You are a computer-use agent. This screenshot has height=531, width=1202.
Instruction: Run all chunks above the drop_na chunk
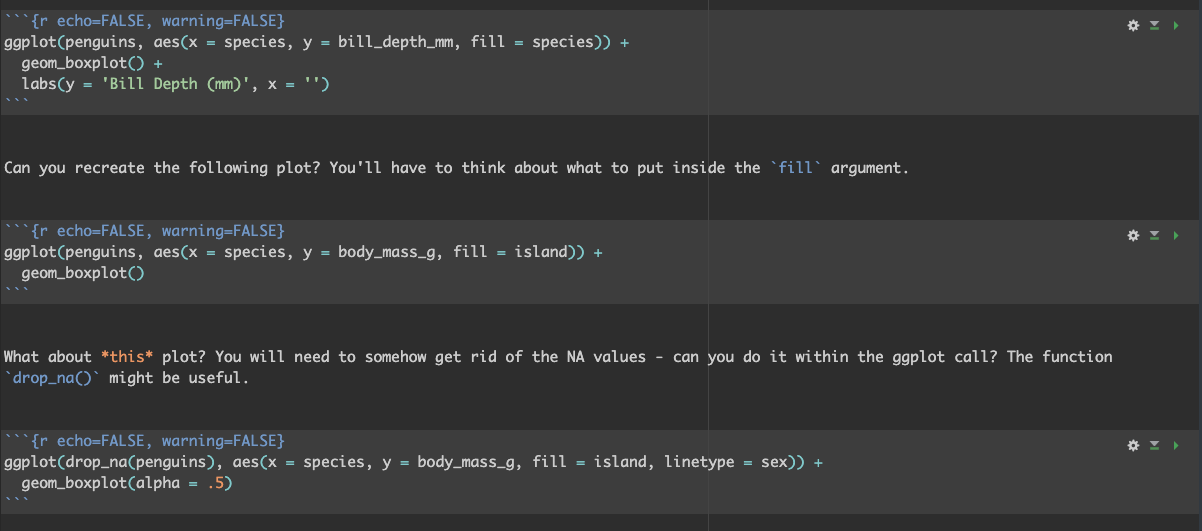1154,445
